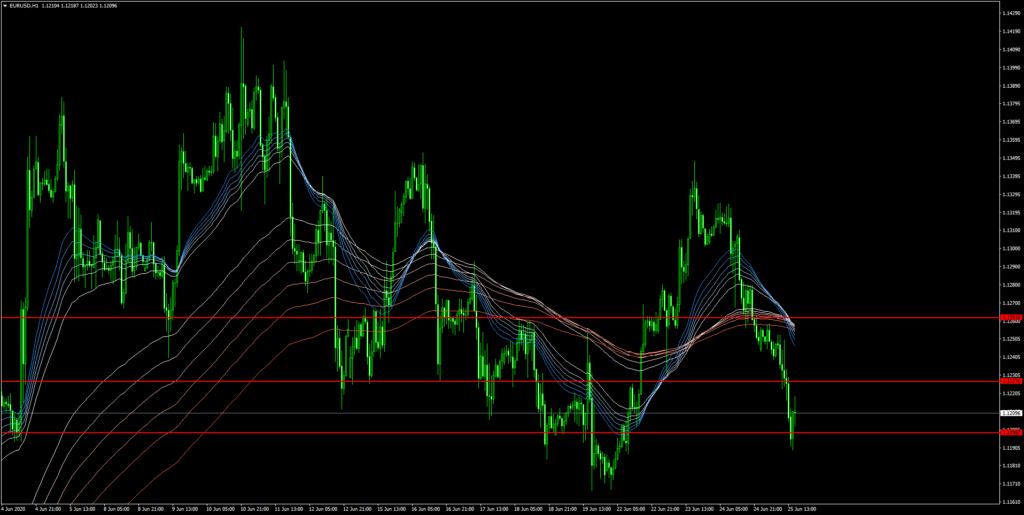The height and width of the screenshot is (515, 1024).
Task: Click the lowest red price tag on axis
Action: tap(1009, 432)
